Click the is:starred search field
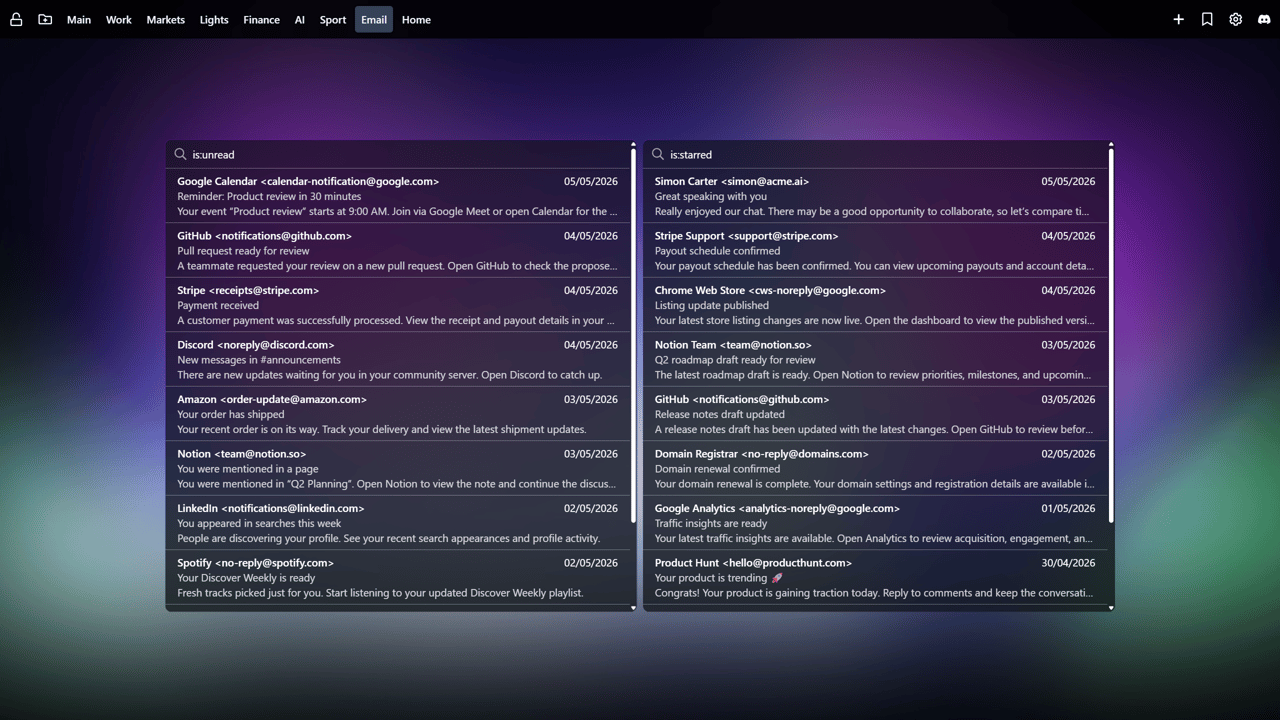The width and height of the screenshot is (1280, 720). coord(876,154)
